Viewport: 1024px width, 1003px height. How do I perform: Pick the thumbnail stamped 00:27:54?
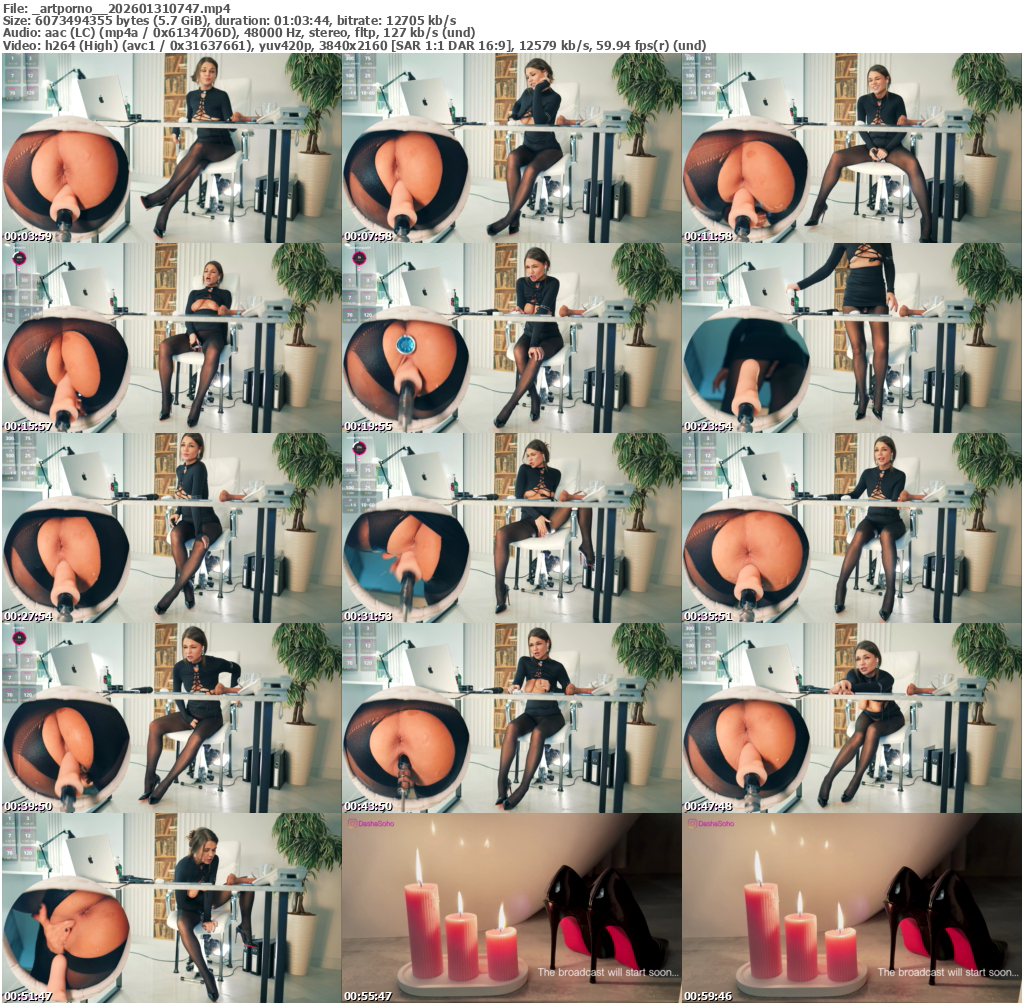(172, 528)
